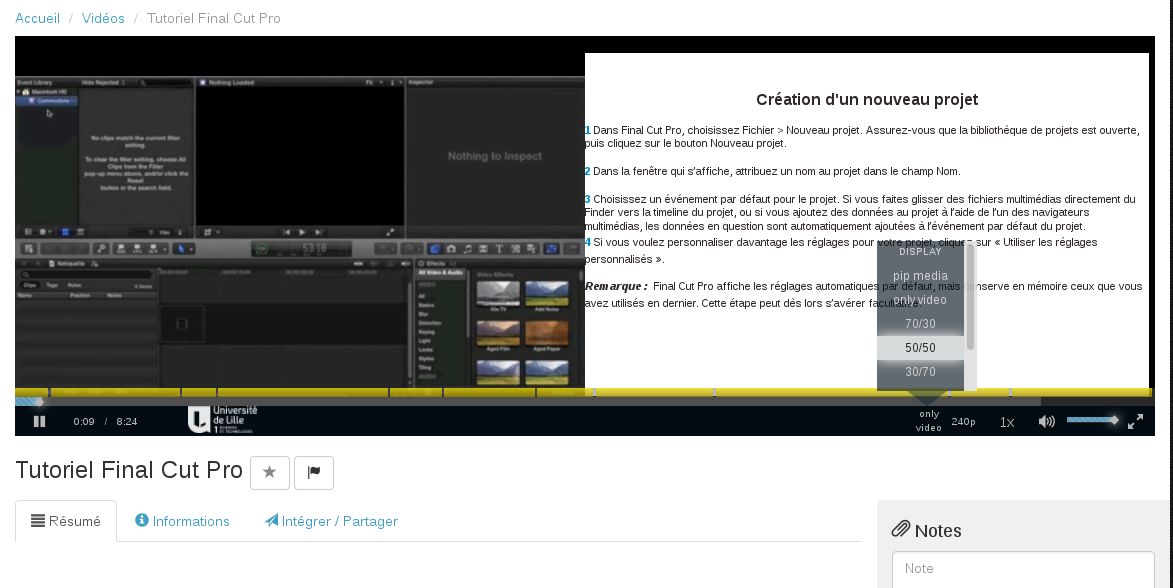The width and height of the screenshot is (1173, 588).
Task: Select the 70/30 display layout
Action: click(x=920, y=324)
